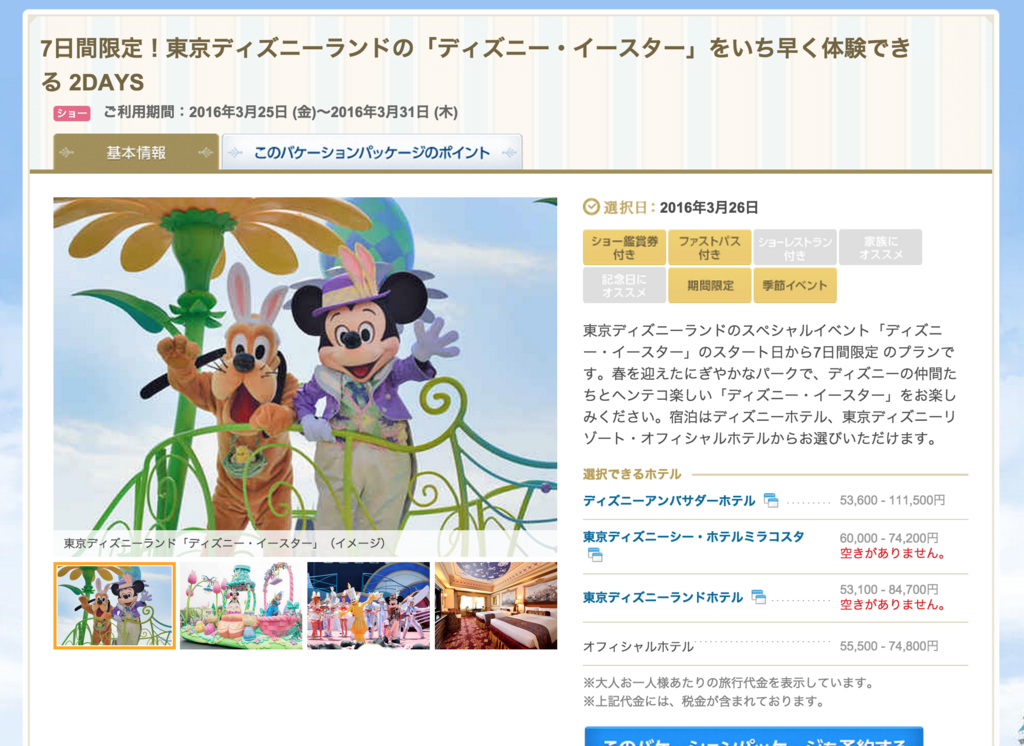Click the note ※大人お一人様あたりの旅行代金を表示しています。
This screenshot has height=746, width=1024.
729,683
